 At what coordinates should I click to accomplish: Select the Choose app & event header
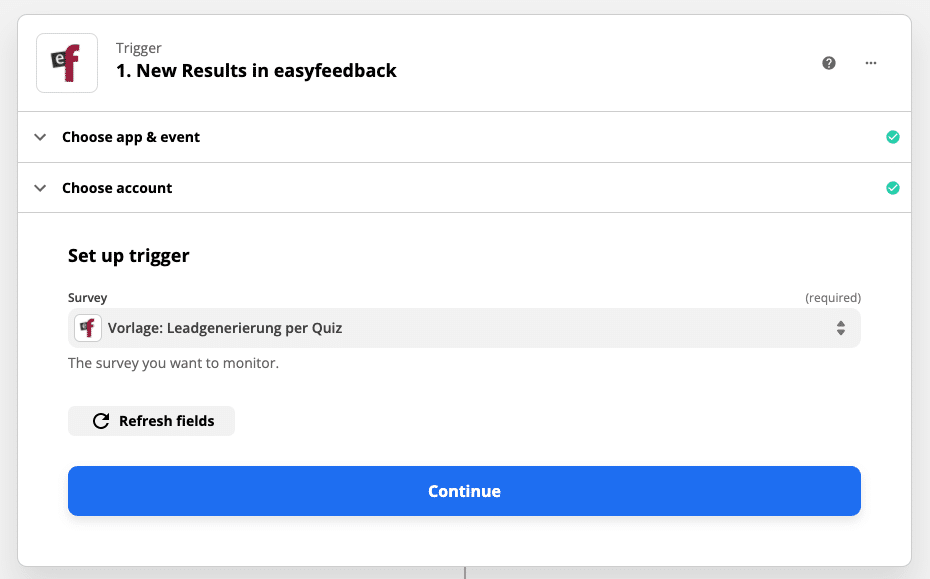click(131, 137)
